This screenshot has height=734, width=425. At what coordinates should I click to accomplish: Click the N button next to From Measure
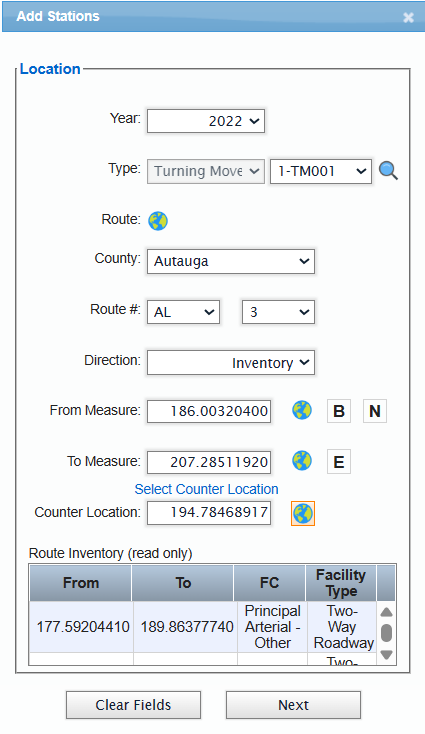click(x=375, y=411)
